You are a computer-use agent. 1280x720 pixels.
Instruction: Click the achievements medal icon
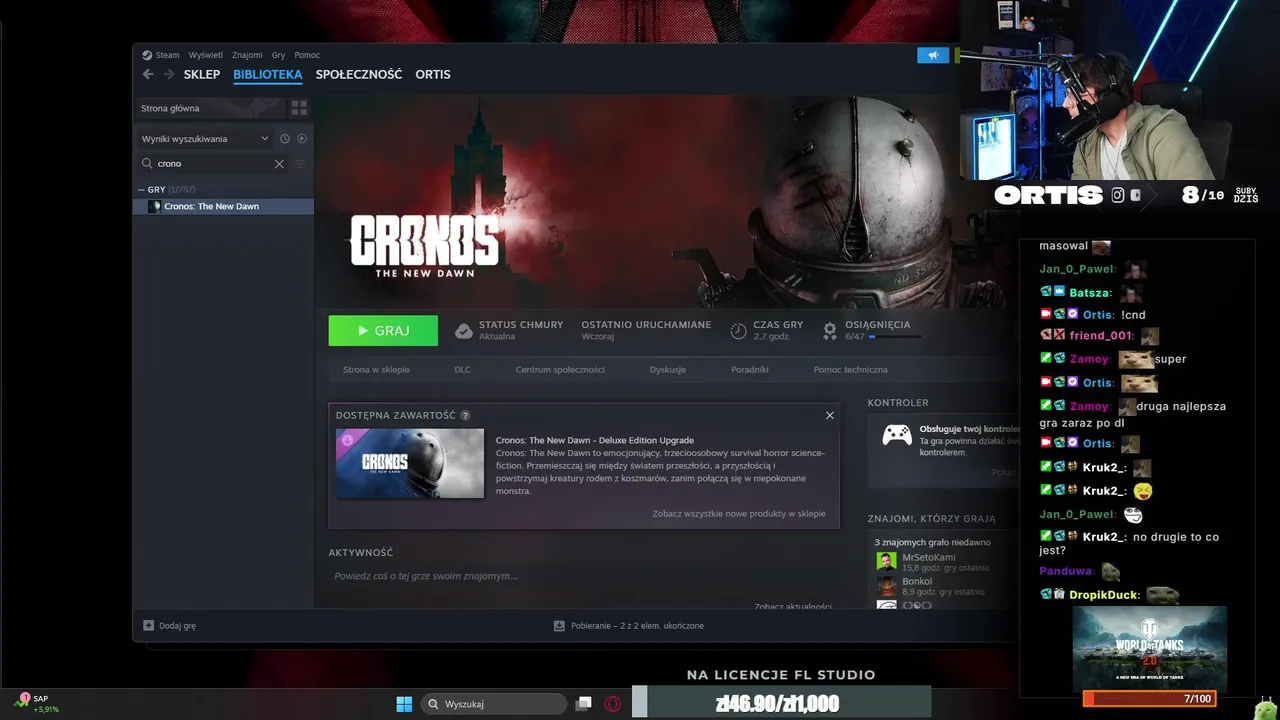click(x=830, y=331)
